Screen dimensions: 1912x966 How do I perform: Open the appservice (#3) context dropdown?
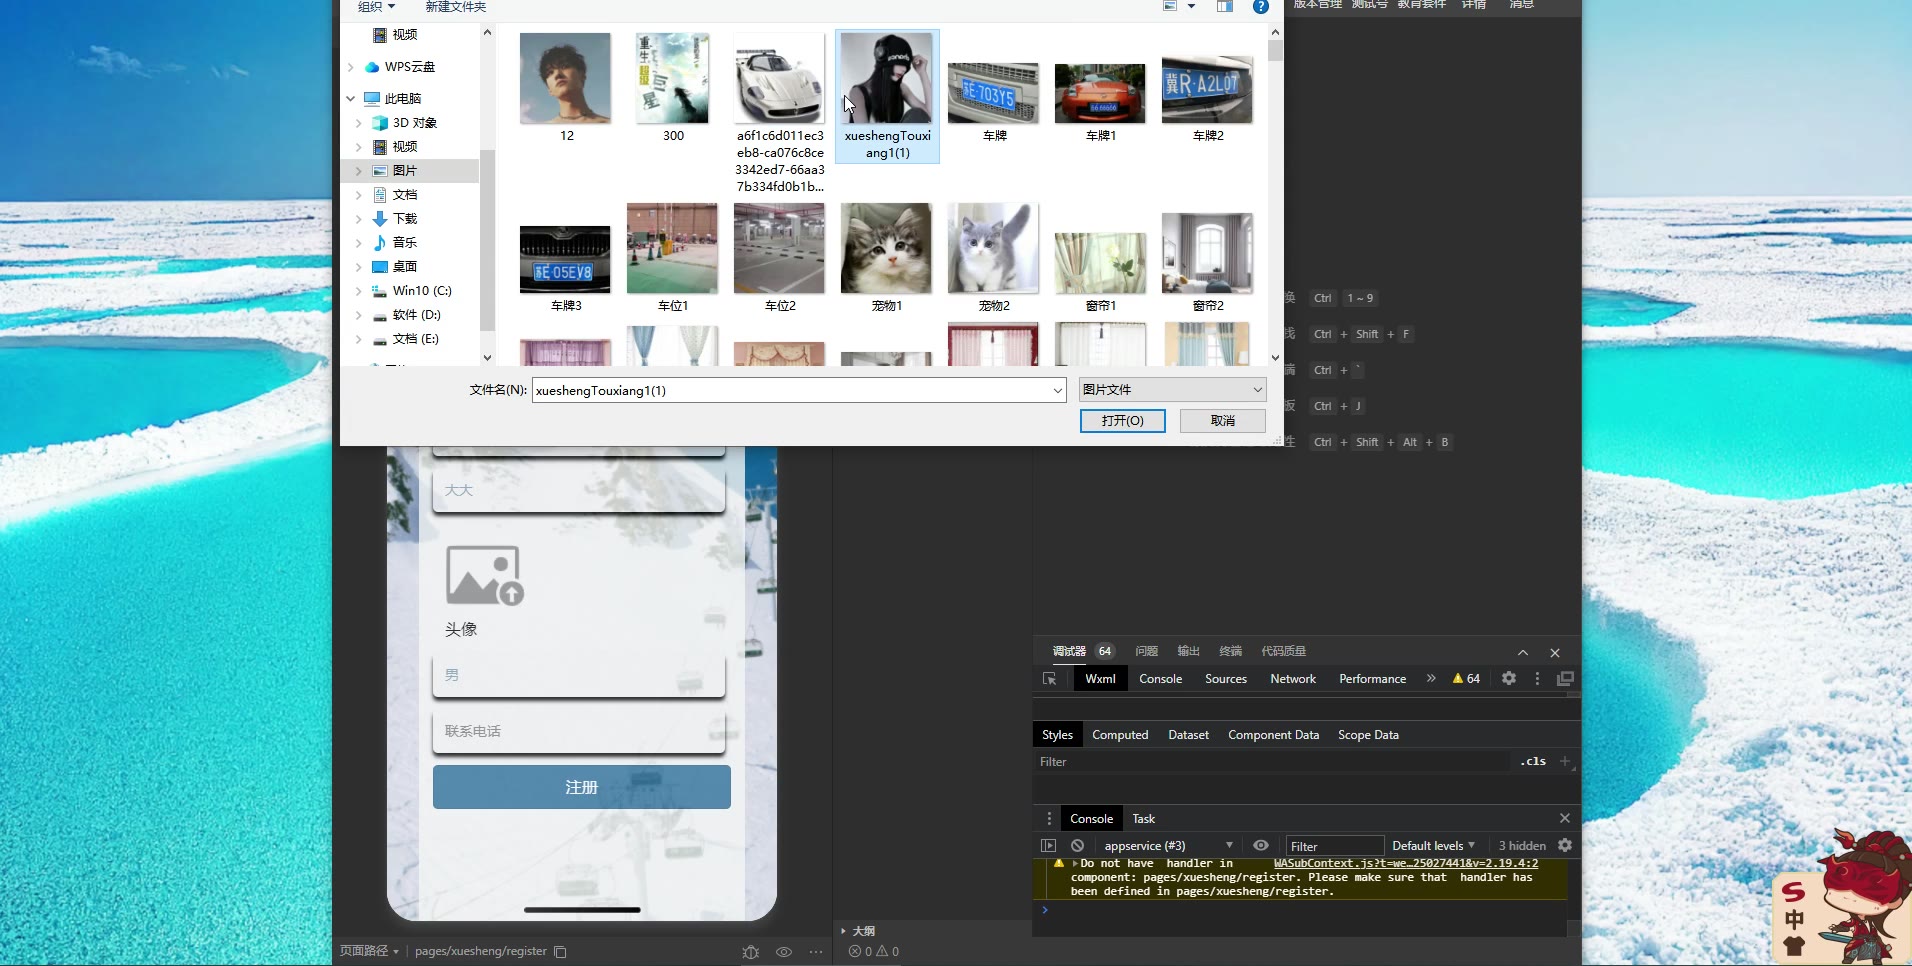(1167, 845)
